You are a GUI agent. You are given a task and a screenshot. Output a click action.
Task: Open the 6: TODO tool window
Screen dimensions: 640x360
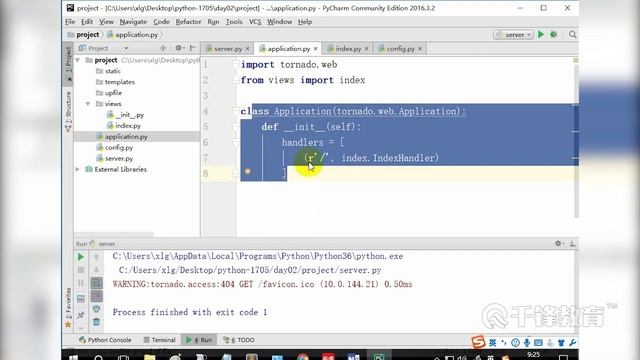pos(239,340)
